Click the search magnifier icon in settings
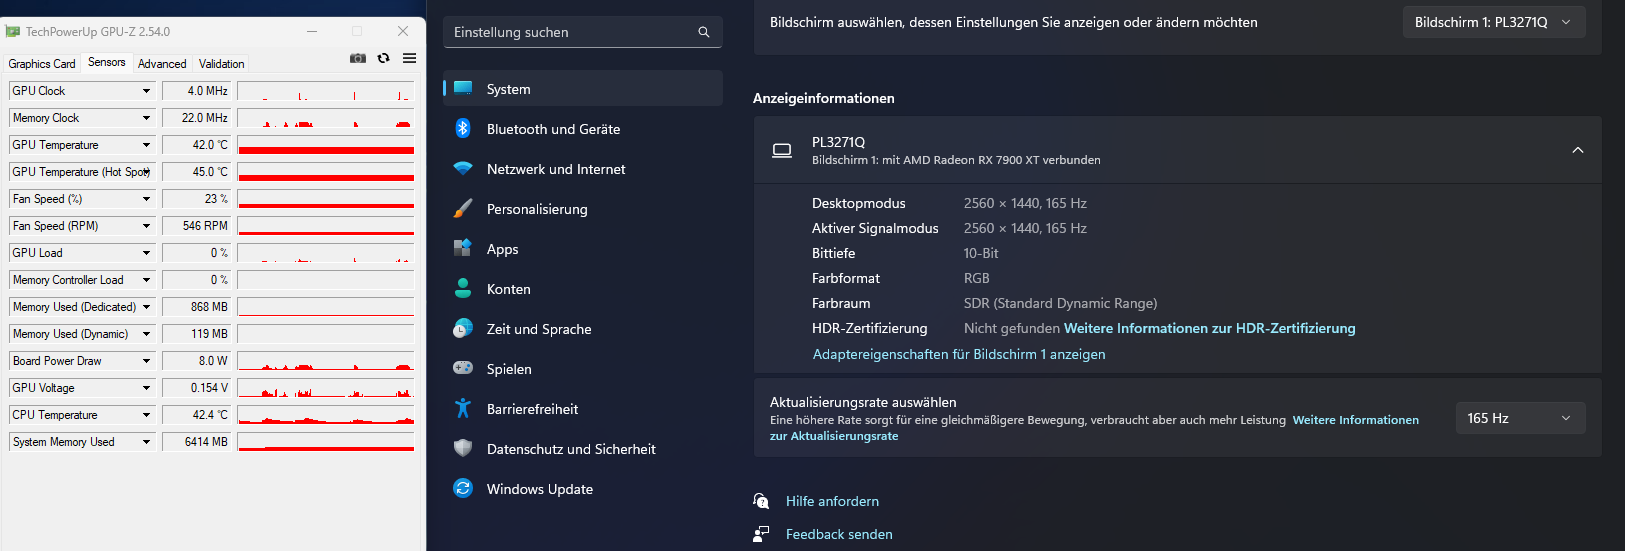 pyautogui.click(x=704, y=32)
